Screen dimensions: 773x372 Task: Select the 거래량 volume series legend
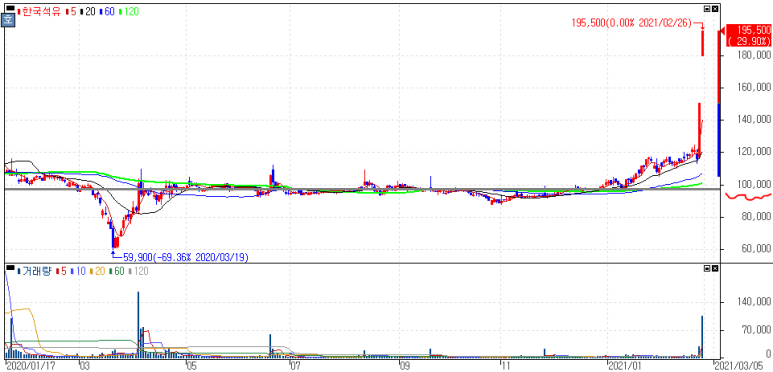tap(34, 271)
